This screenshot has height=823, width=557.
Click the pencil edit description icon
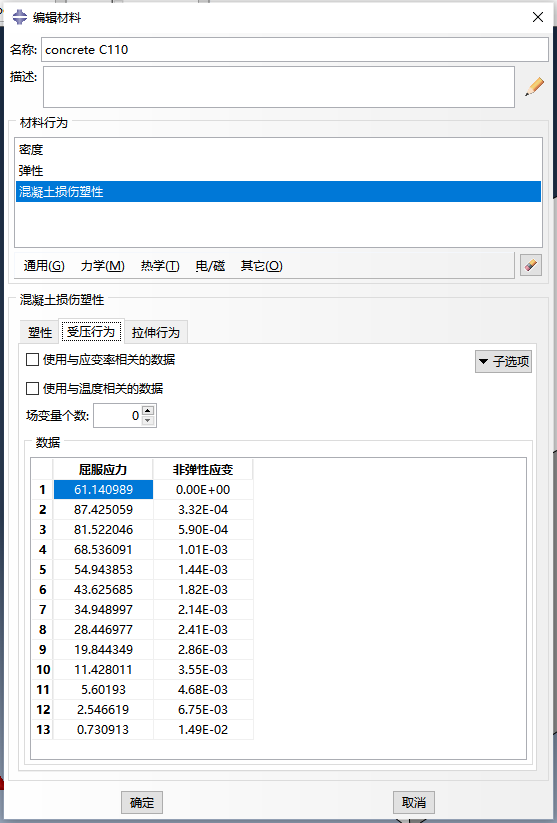click(534, 87)
